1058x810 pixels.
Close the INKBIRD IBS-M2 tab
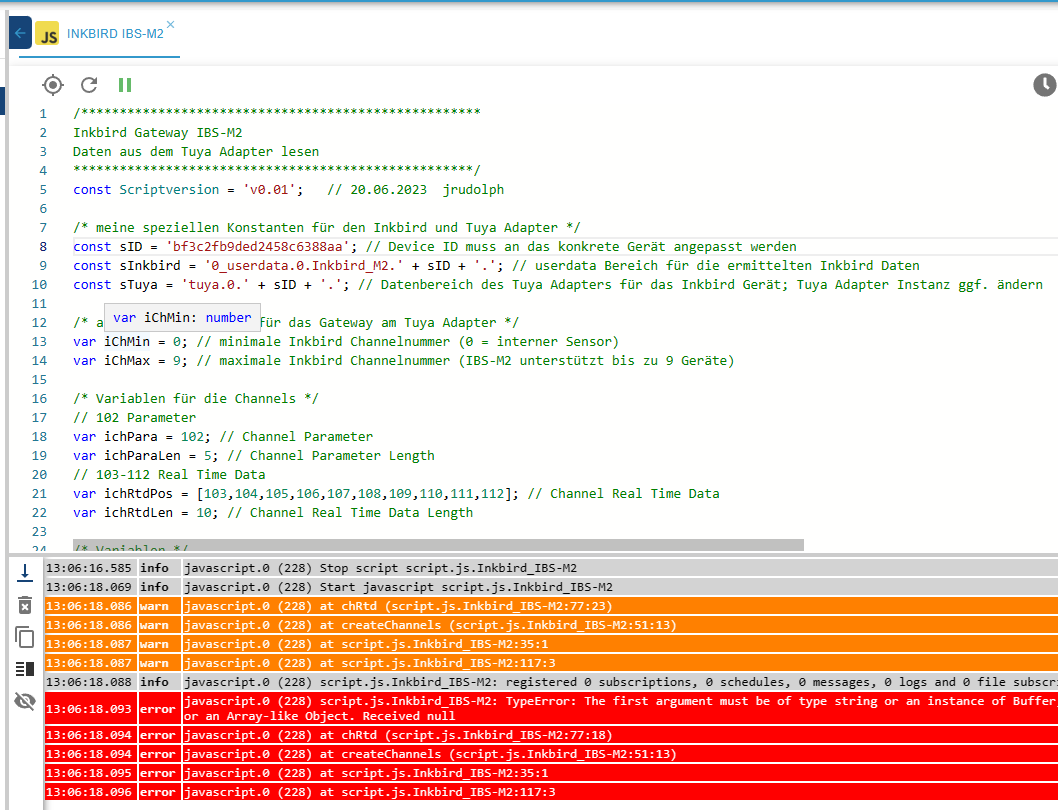coord(171,24)
